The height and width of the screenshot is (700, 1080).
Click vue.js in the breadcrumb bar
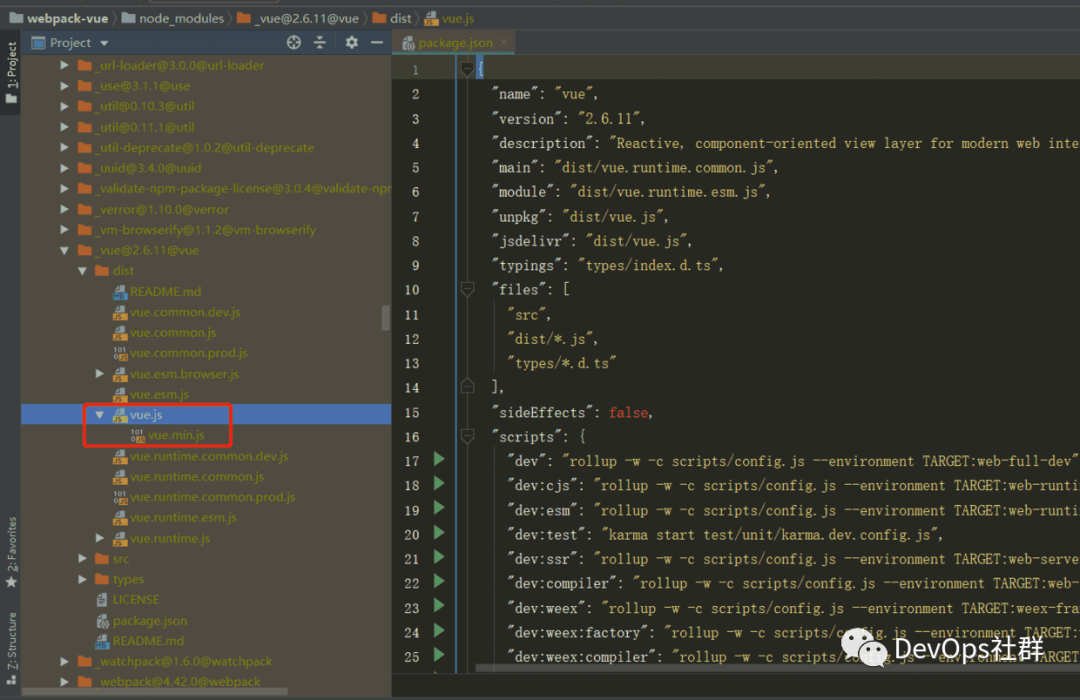[x=450, y=19]
